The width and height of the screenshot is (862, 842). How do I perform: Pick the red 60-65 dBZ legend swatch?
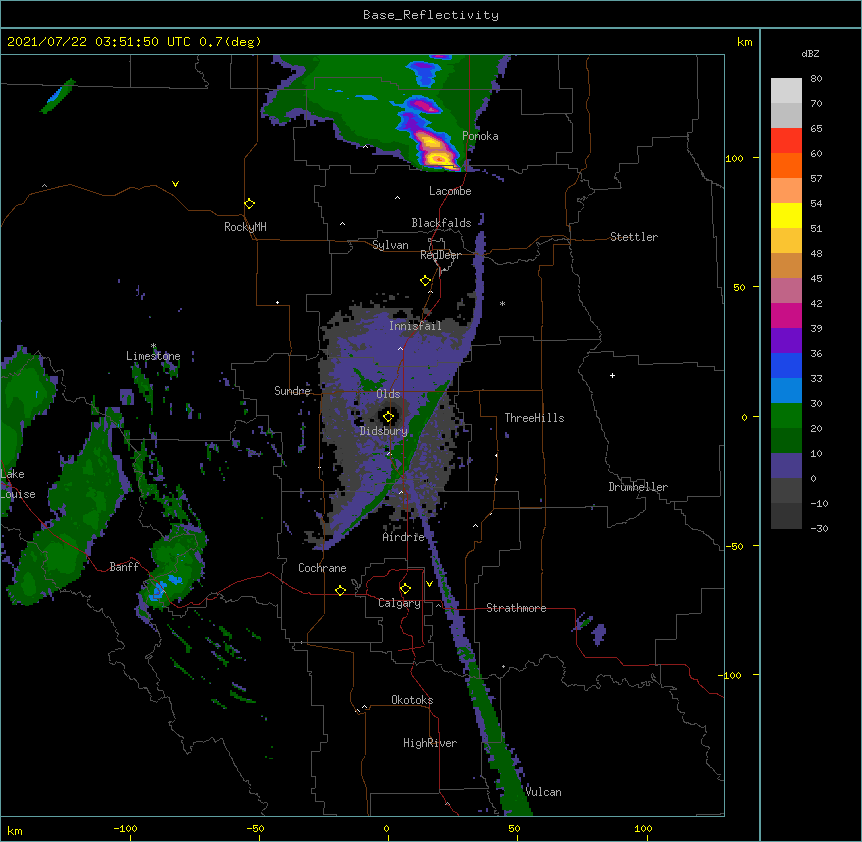(786, 141)
